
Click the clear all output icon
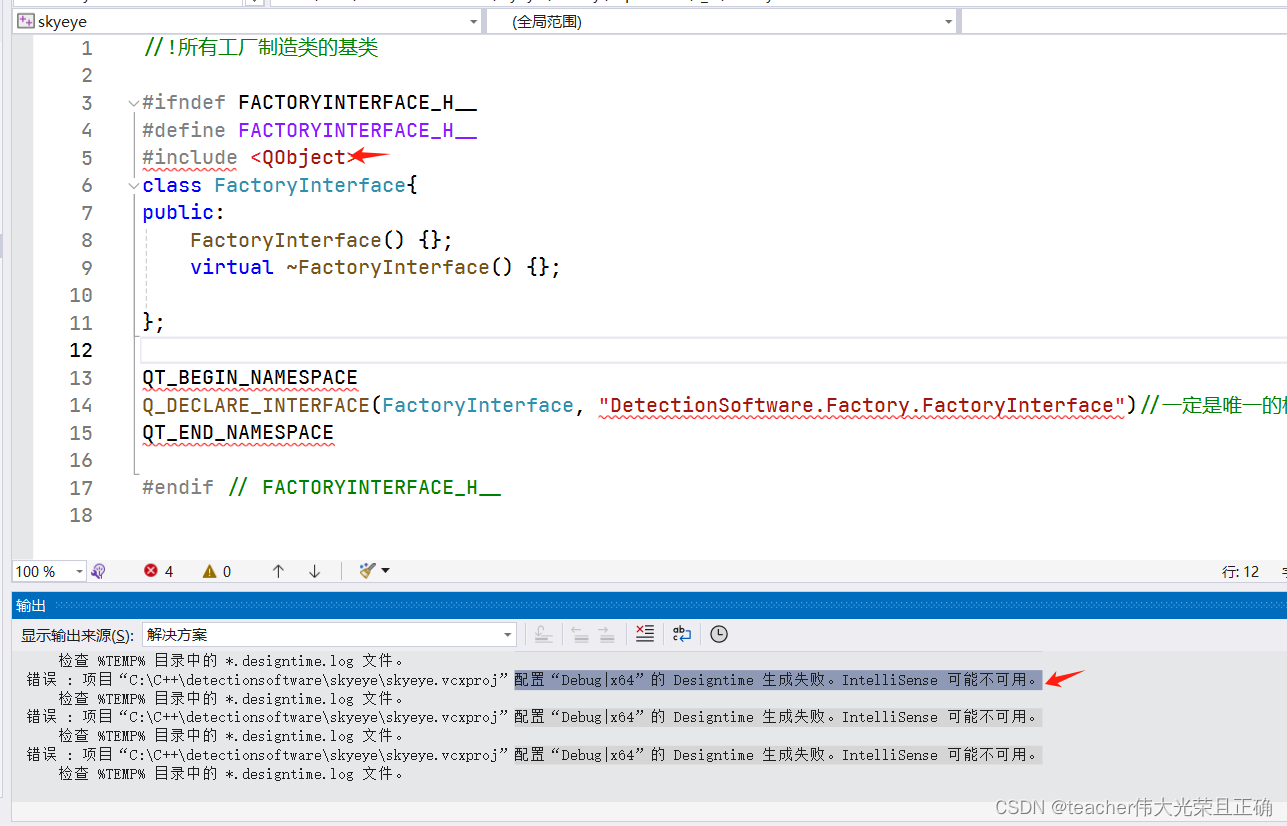pos(645,634)
